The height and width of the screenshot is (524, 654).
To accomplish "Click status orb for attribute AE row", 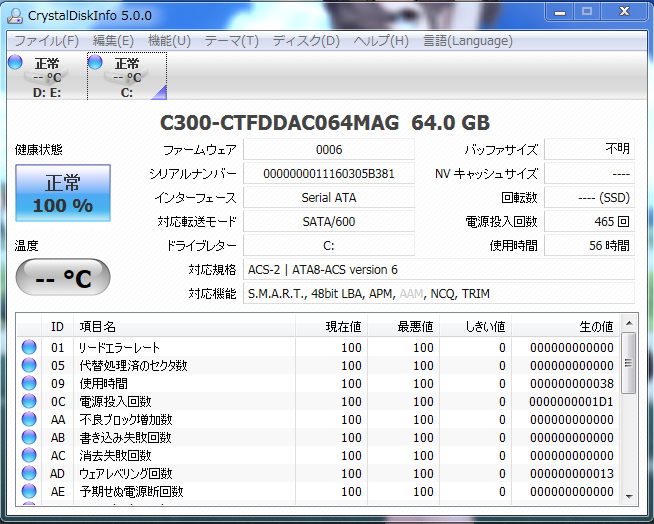I will [x=29, y=491].
